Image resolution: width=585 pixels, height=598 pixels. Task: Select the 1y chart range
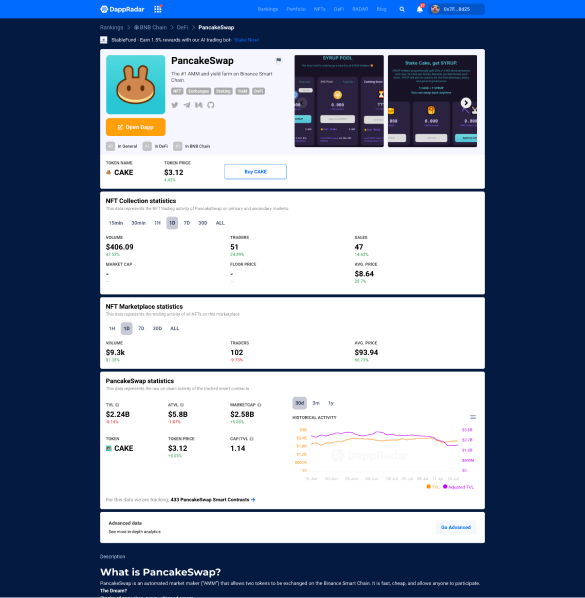(331, 403)
